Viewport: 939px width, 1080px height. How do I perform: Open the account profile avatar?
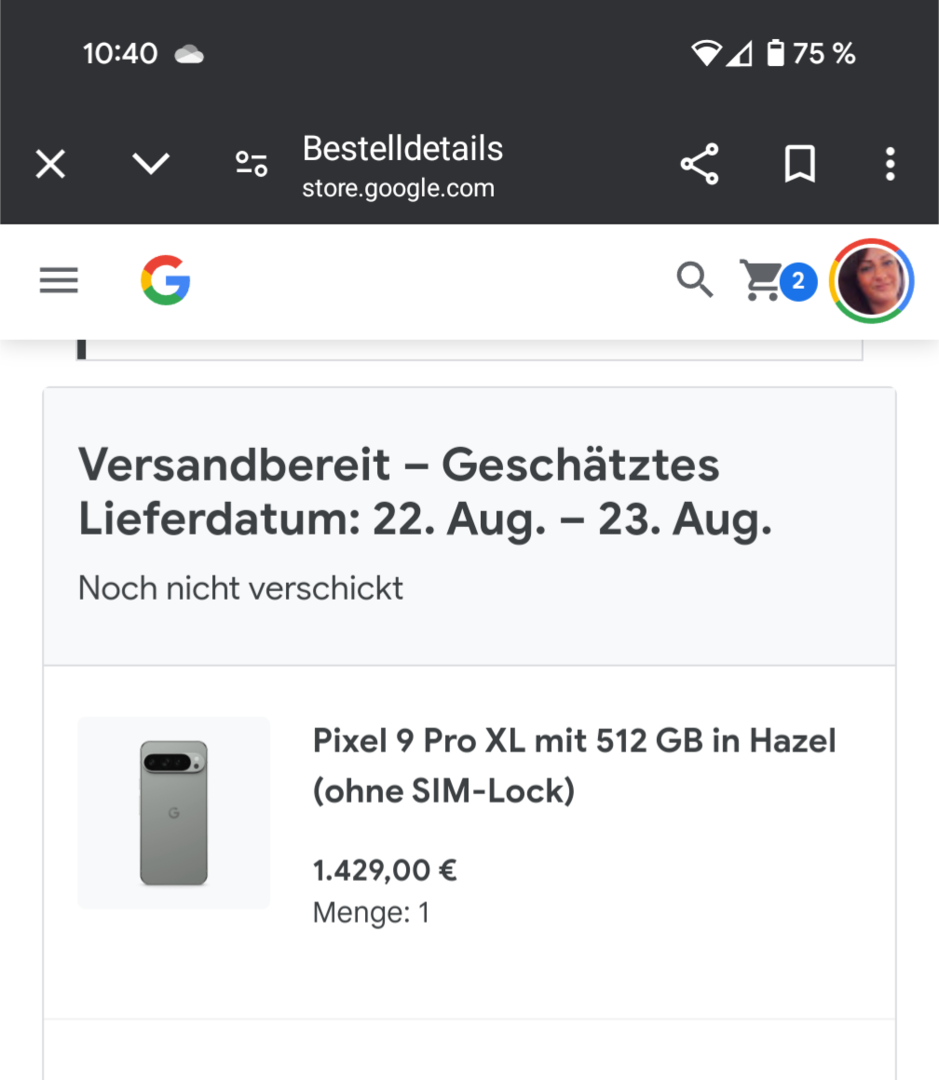pos(872,281)
